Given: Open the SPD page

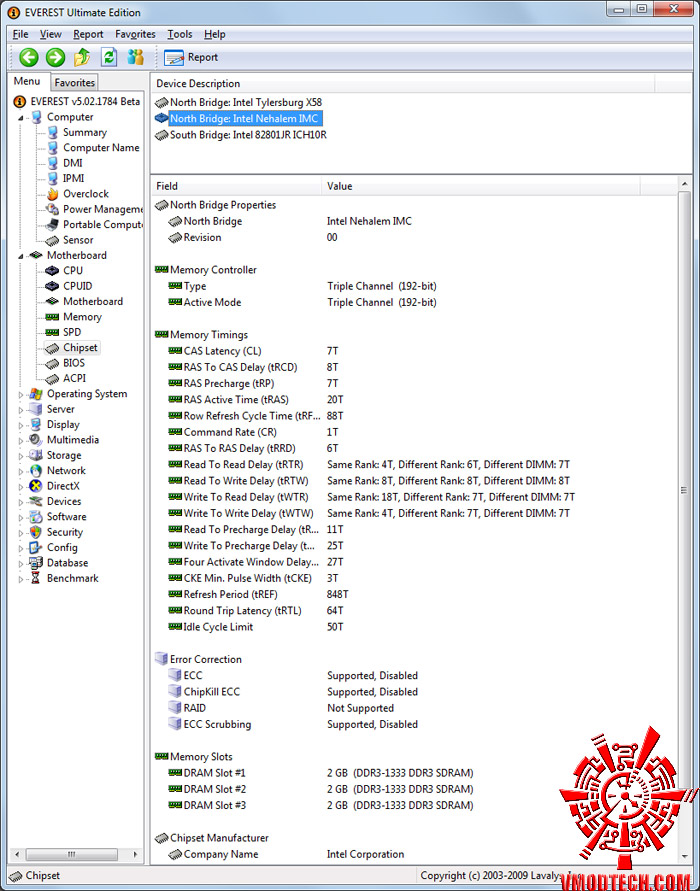Looking at the screenshot, I should 72,332.
